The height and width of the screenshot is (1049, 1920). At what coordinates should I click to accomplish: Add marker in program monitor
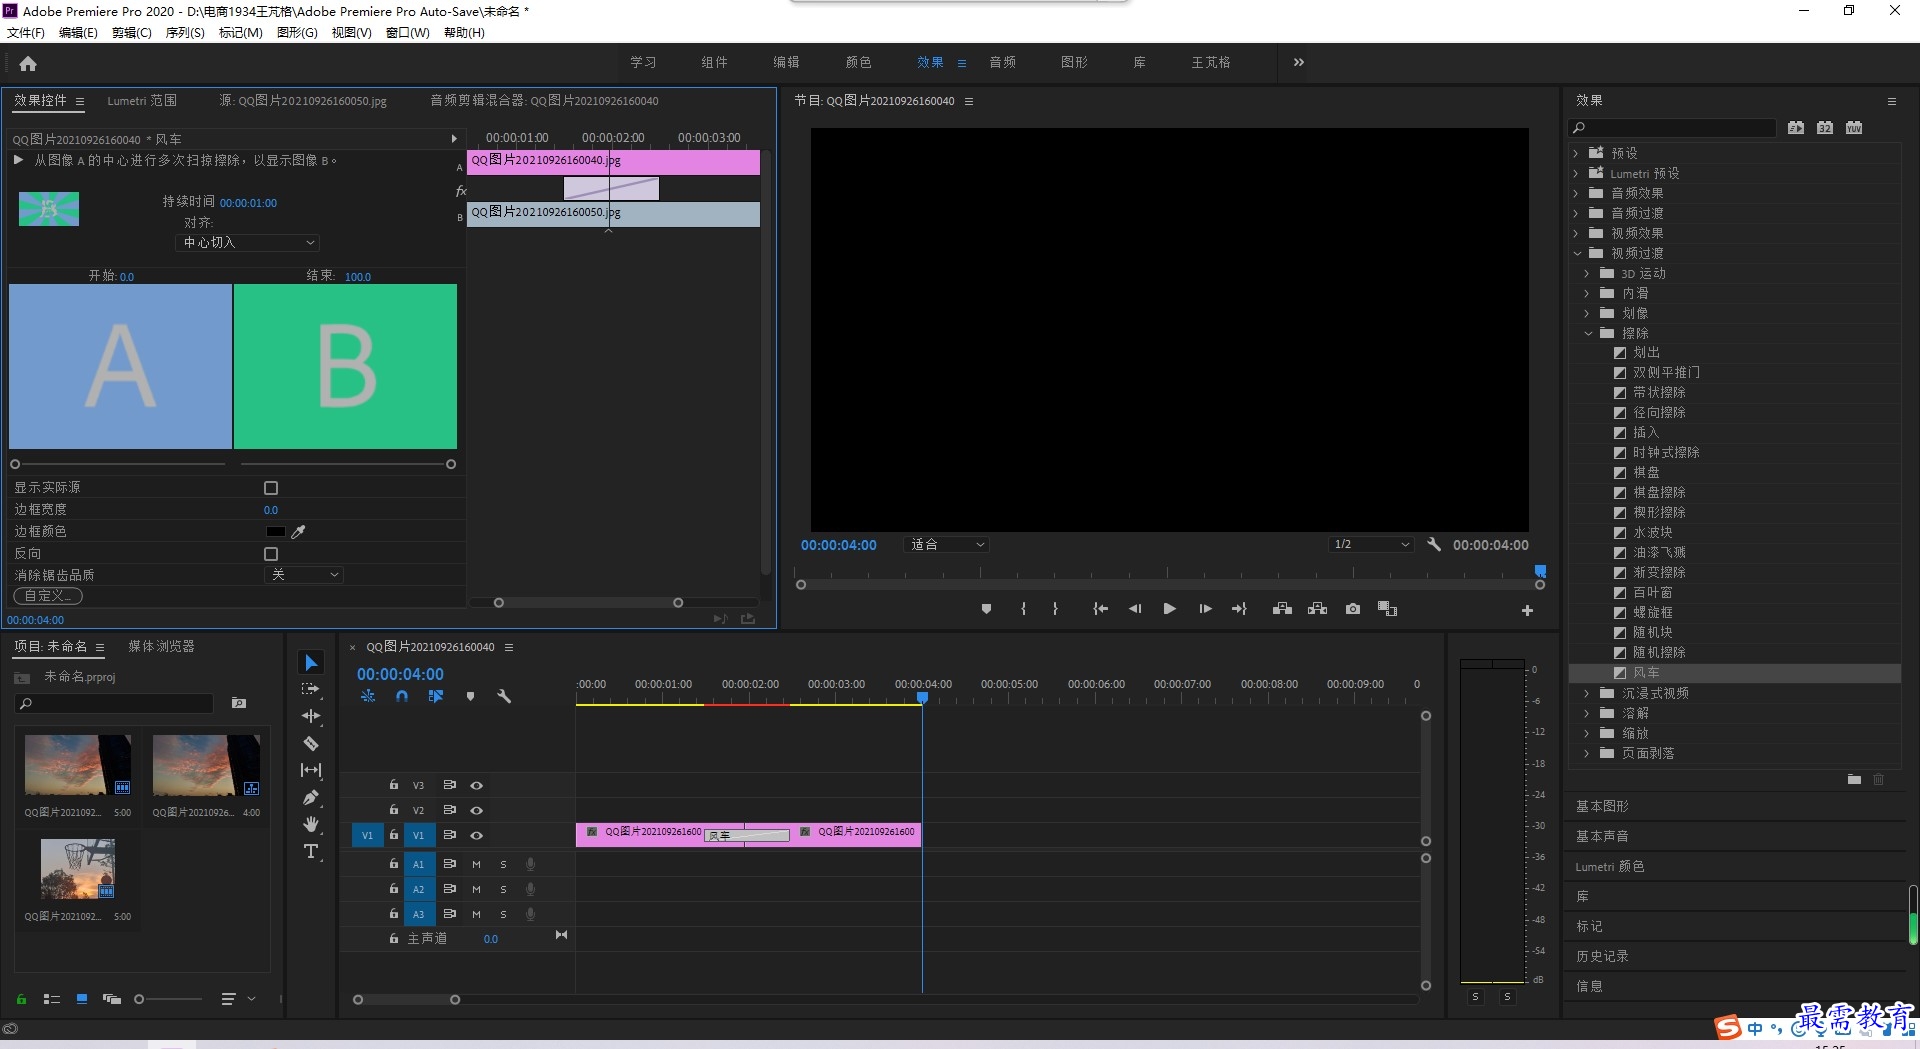click(x=986, y=609)
